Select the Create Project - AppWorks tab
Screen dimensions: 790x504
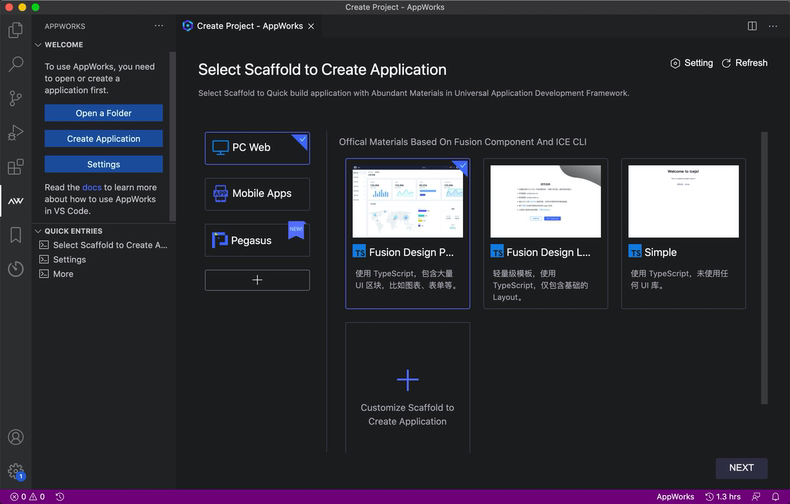tap(249, 26)
